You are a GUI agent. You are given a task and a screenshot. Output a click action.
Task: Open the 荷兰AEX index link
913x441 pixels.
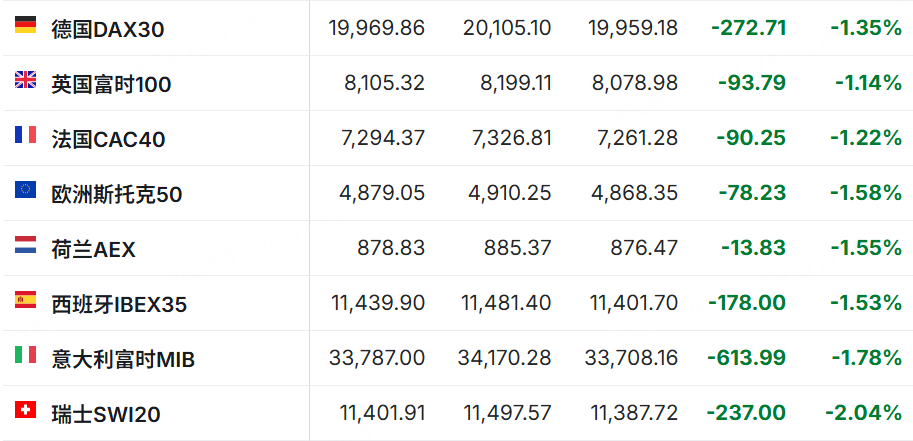93,250
